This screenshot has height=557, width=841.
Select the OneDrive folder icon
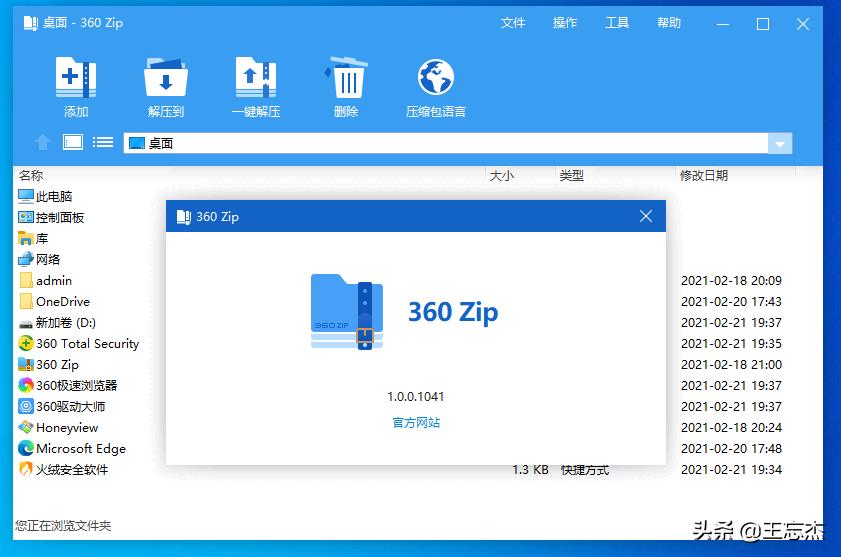26,301
